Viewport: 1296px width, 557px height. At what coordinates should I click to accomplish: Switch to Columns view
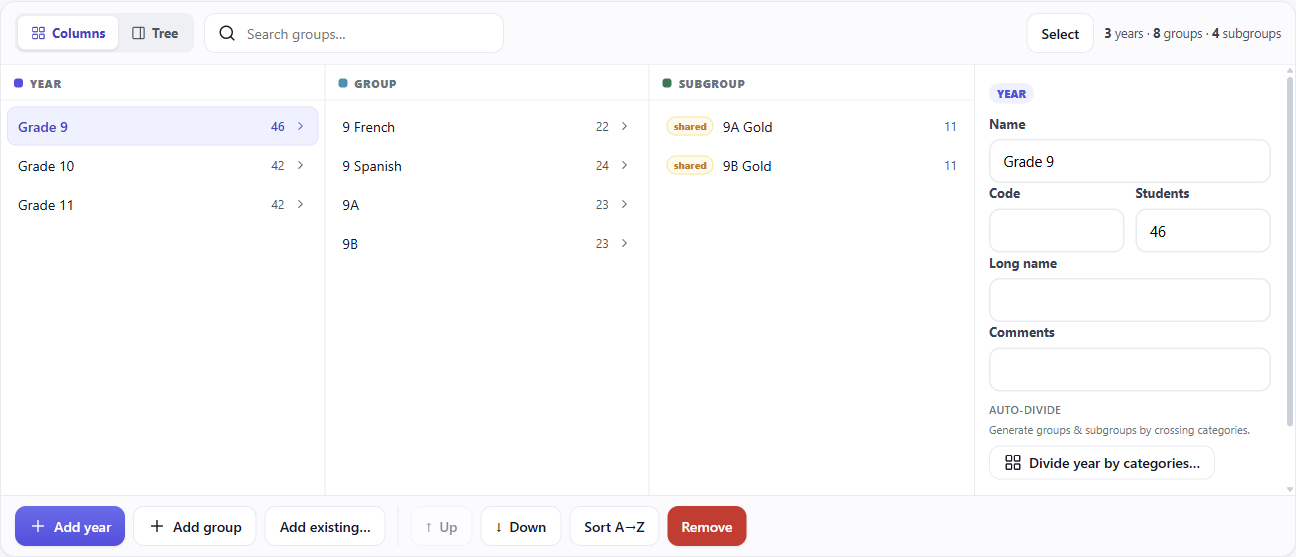[x=68, y=33]
